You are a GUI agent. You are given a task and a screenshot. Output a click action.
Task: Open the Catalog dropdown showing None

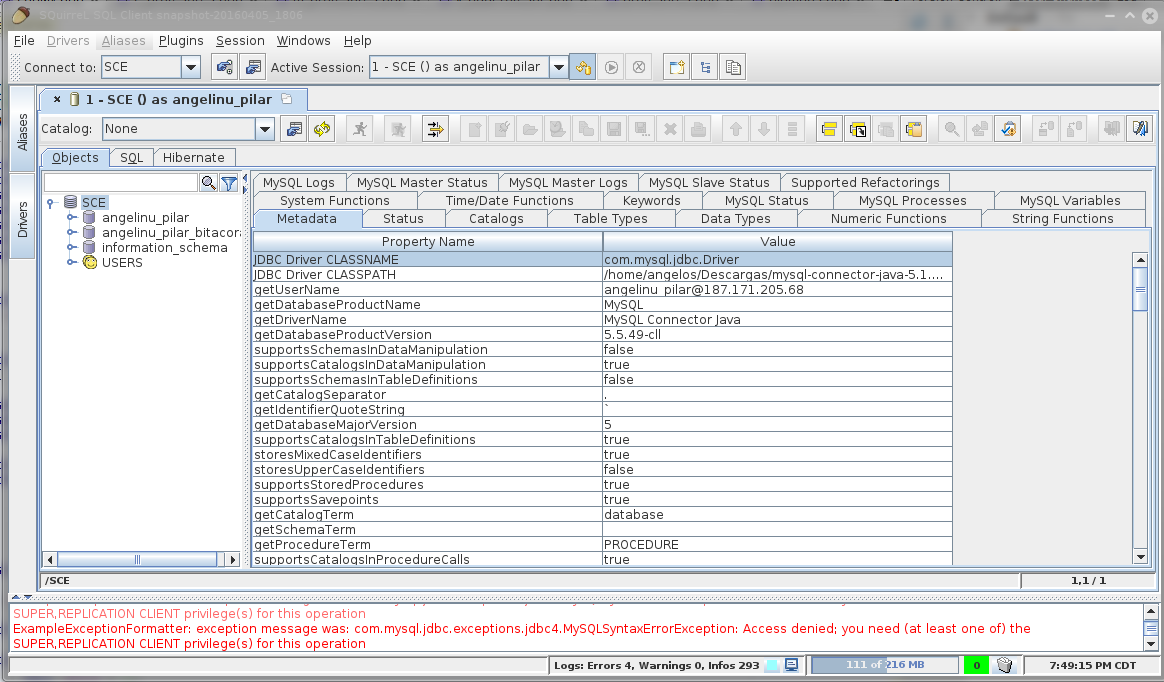pyautogui.click(x=264, y=129)
